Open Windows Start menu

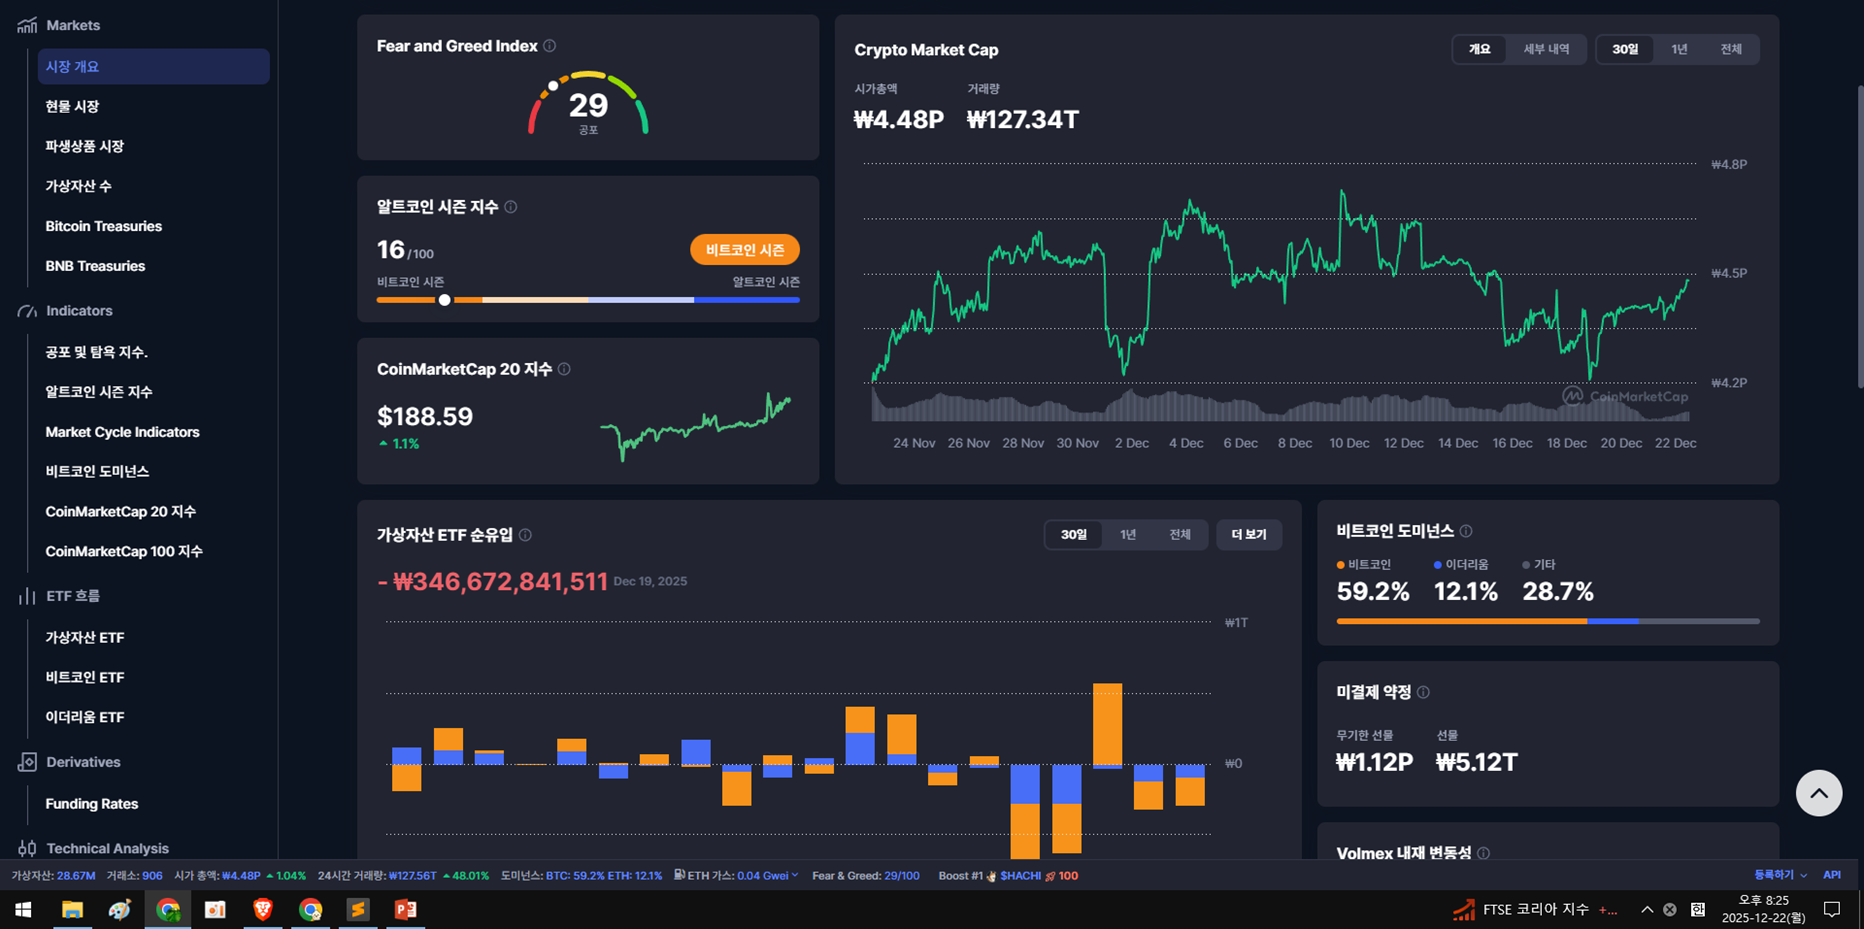point(23,909)
